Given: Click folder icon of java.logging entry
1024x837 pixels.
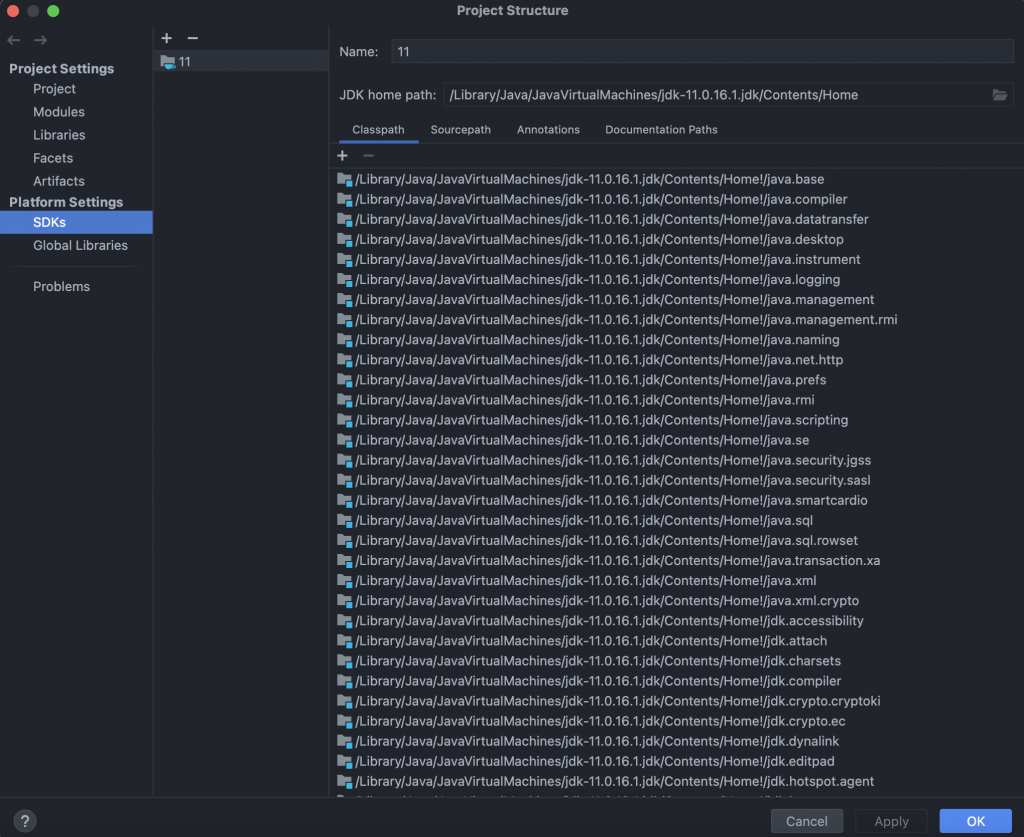Looking at the screenshot, I should tap(345, 279).
